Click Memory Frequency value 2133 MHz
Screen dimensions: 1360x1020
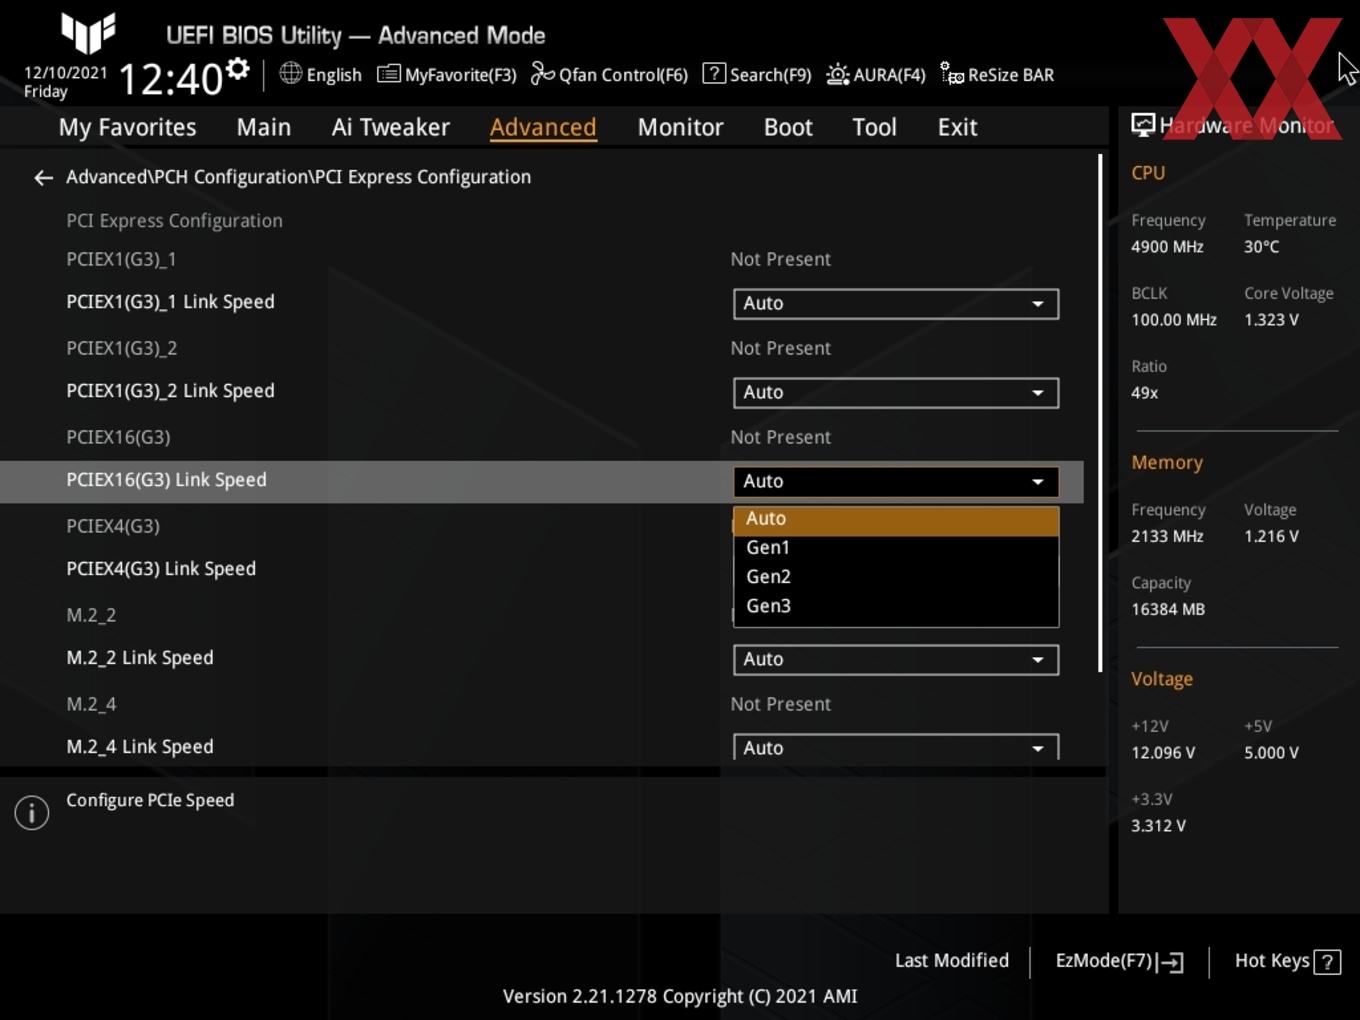pos(1167,536)
